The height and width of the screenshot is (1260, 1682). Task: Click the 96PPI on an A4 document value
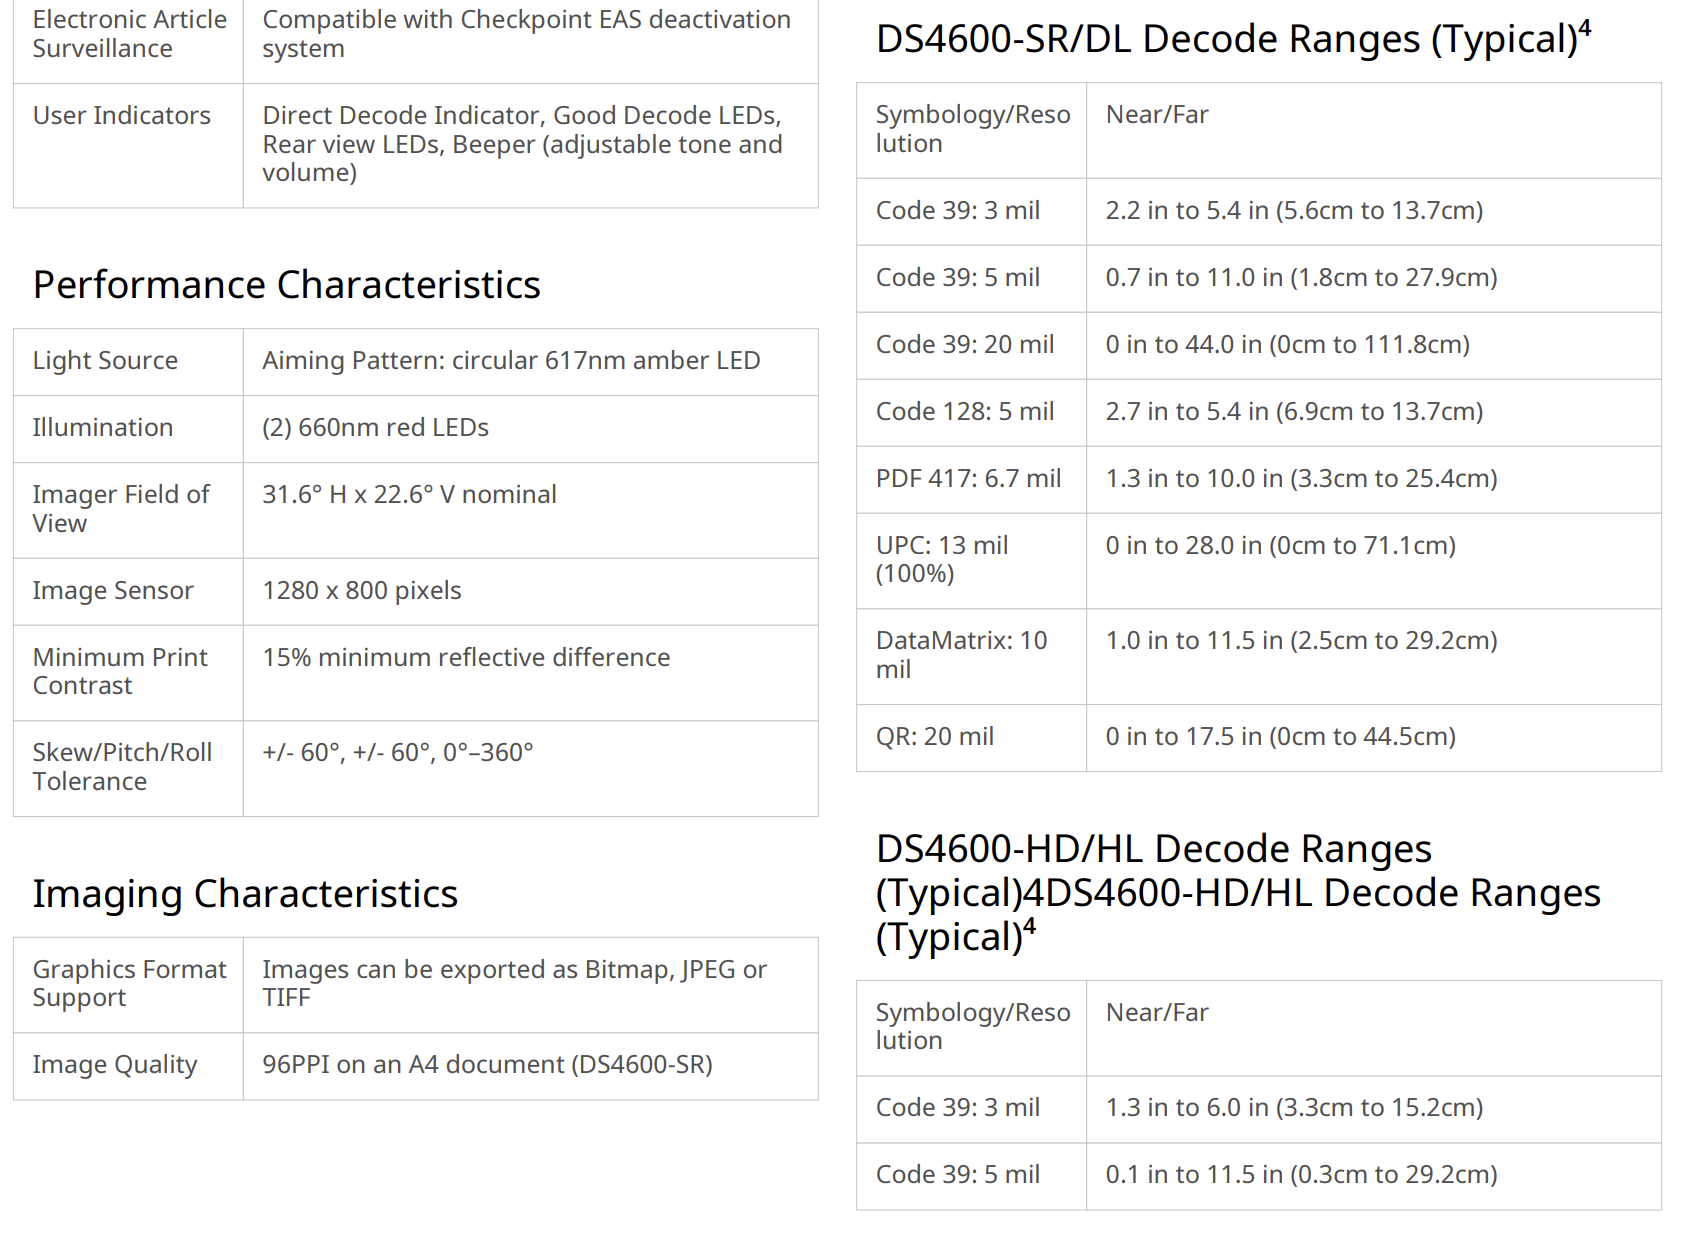point(487,1065)
